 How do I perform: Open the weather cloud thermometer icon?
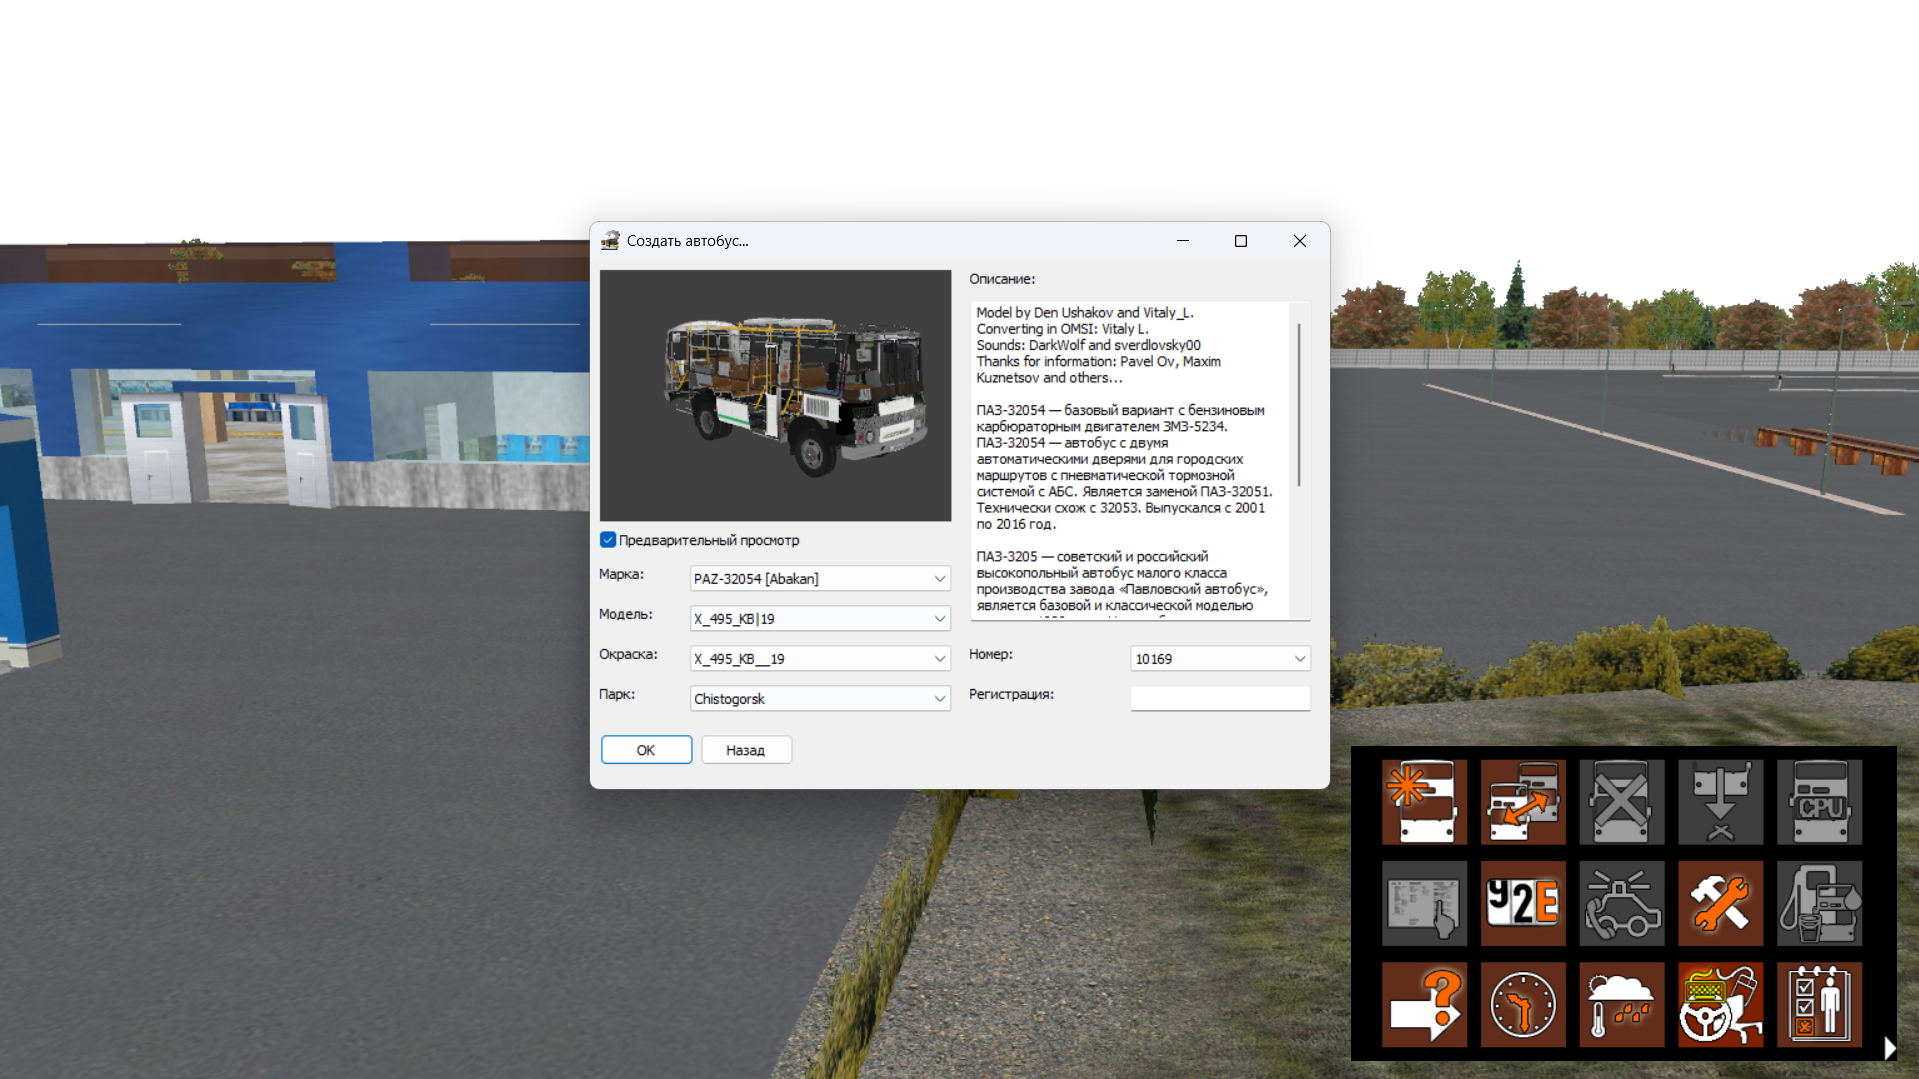1622,1004
